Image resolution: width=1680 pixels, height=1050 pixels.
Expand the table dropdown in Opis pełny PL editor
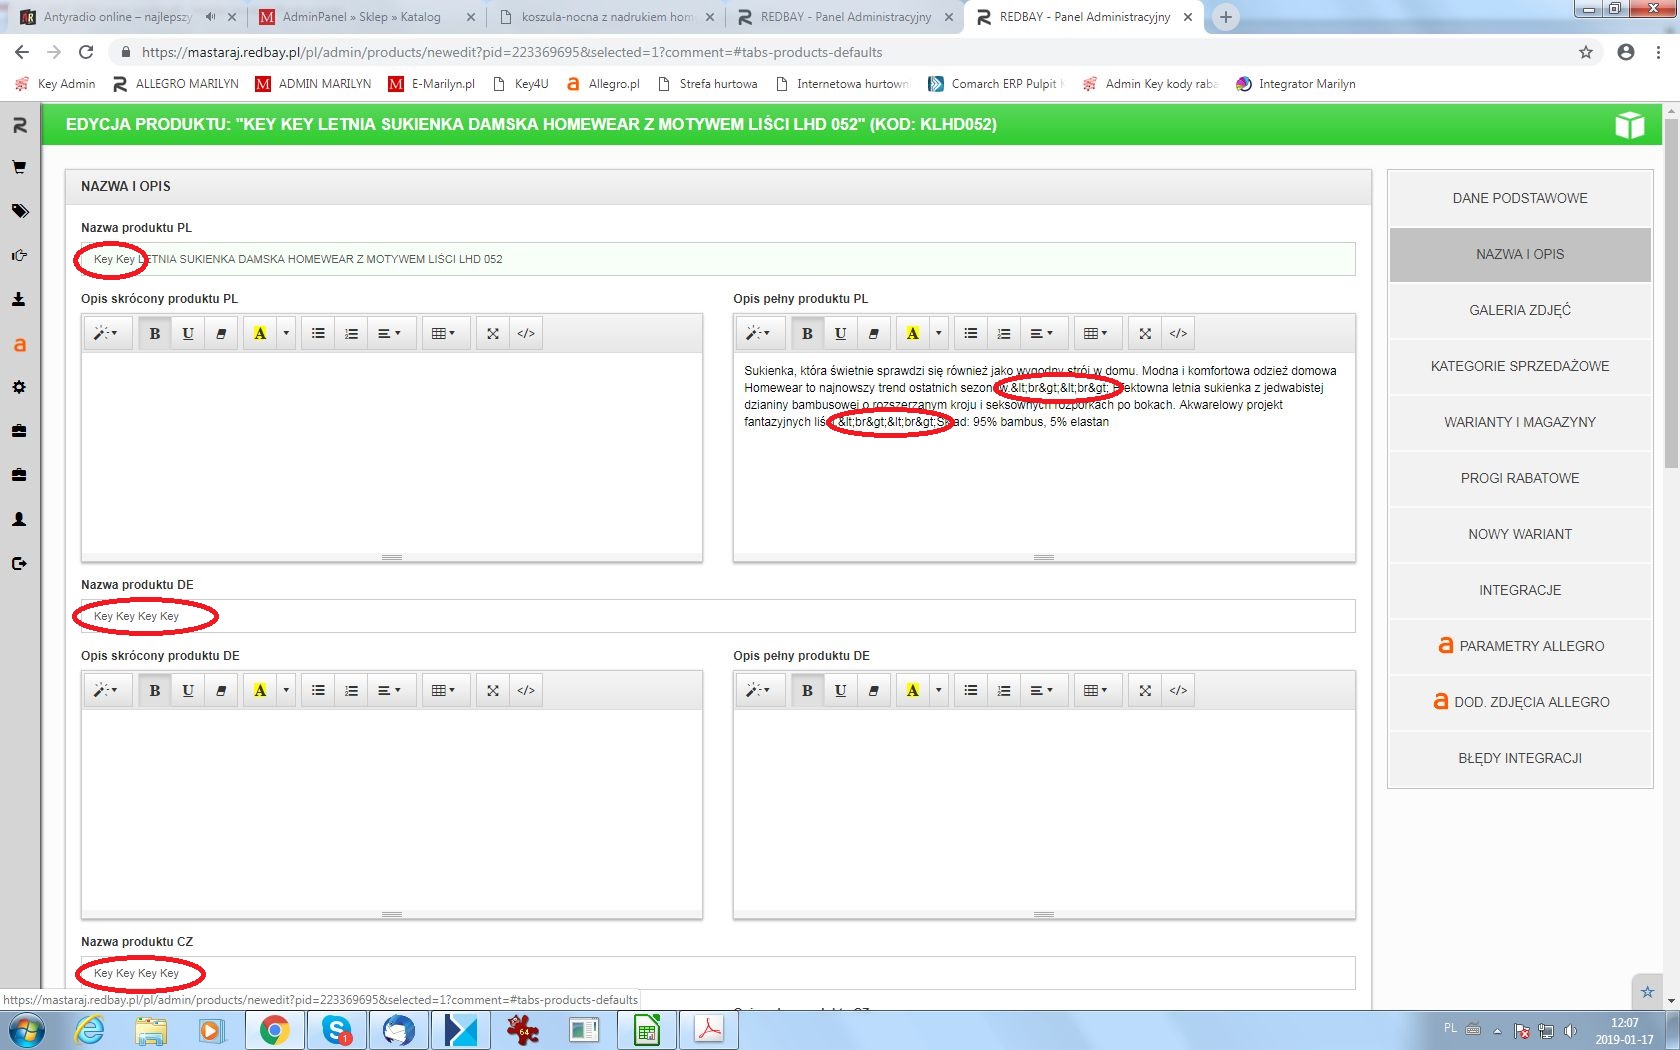tap(1095, 333)
